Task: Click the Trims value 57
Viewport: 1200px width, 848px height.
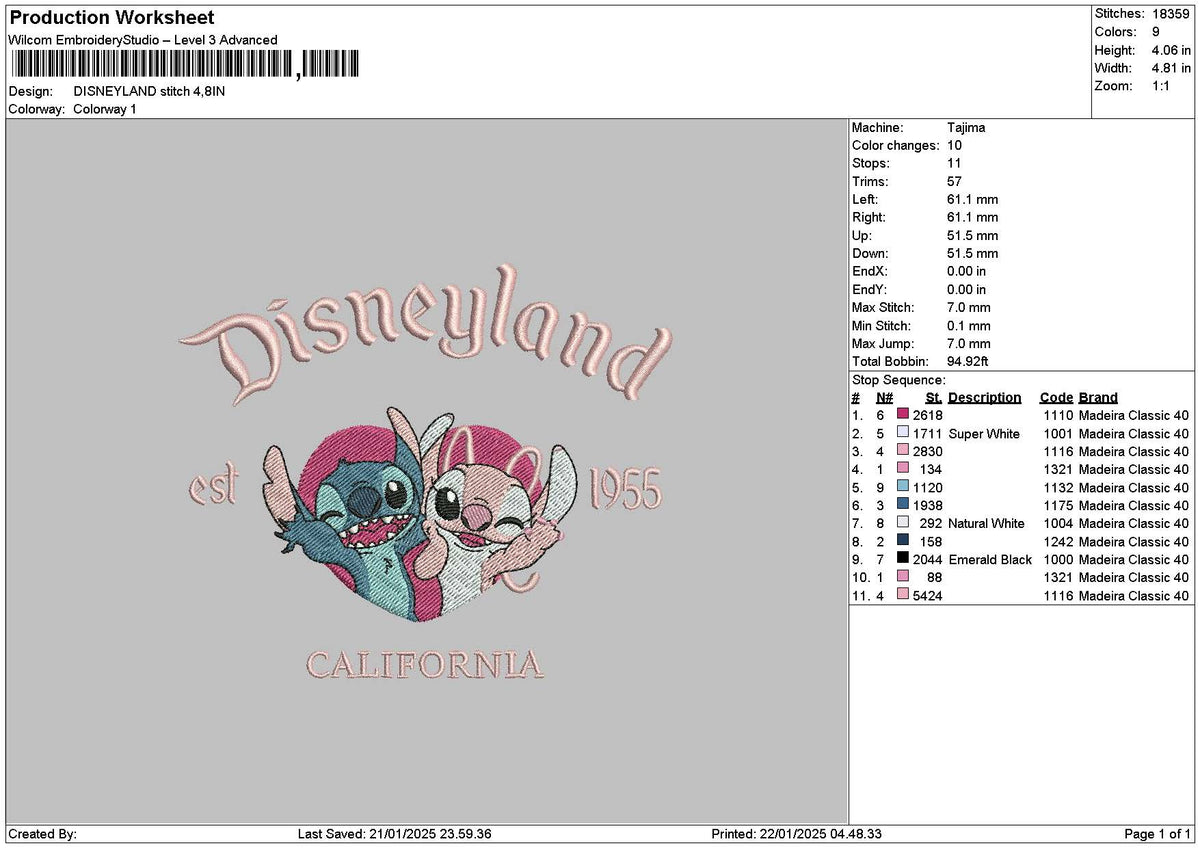Action: click(954, 182)
